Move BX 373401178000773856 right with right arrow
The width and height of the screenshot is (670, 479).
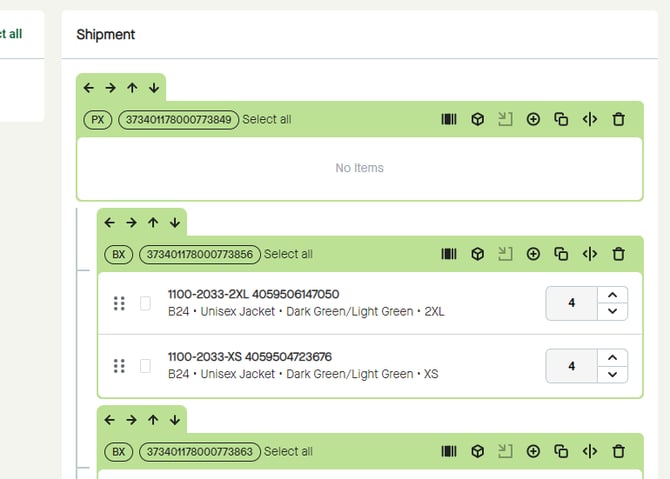point(131,223)
